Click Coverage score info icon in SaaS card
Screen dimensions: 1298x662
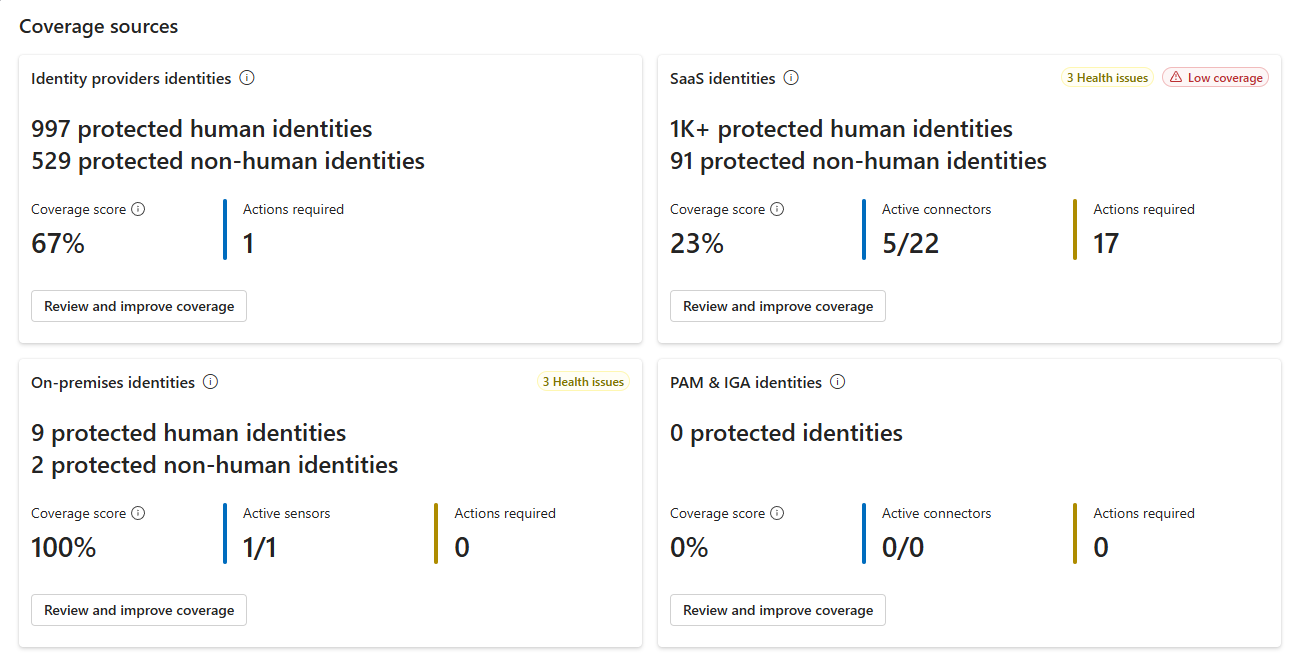[x=777, y=210]
